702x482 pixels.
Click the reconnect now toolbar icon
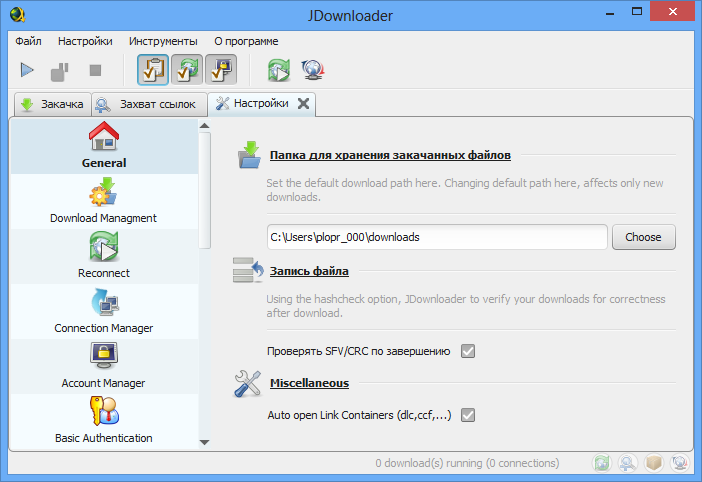pyautogui.click(x=279, y=70)
